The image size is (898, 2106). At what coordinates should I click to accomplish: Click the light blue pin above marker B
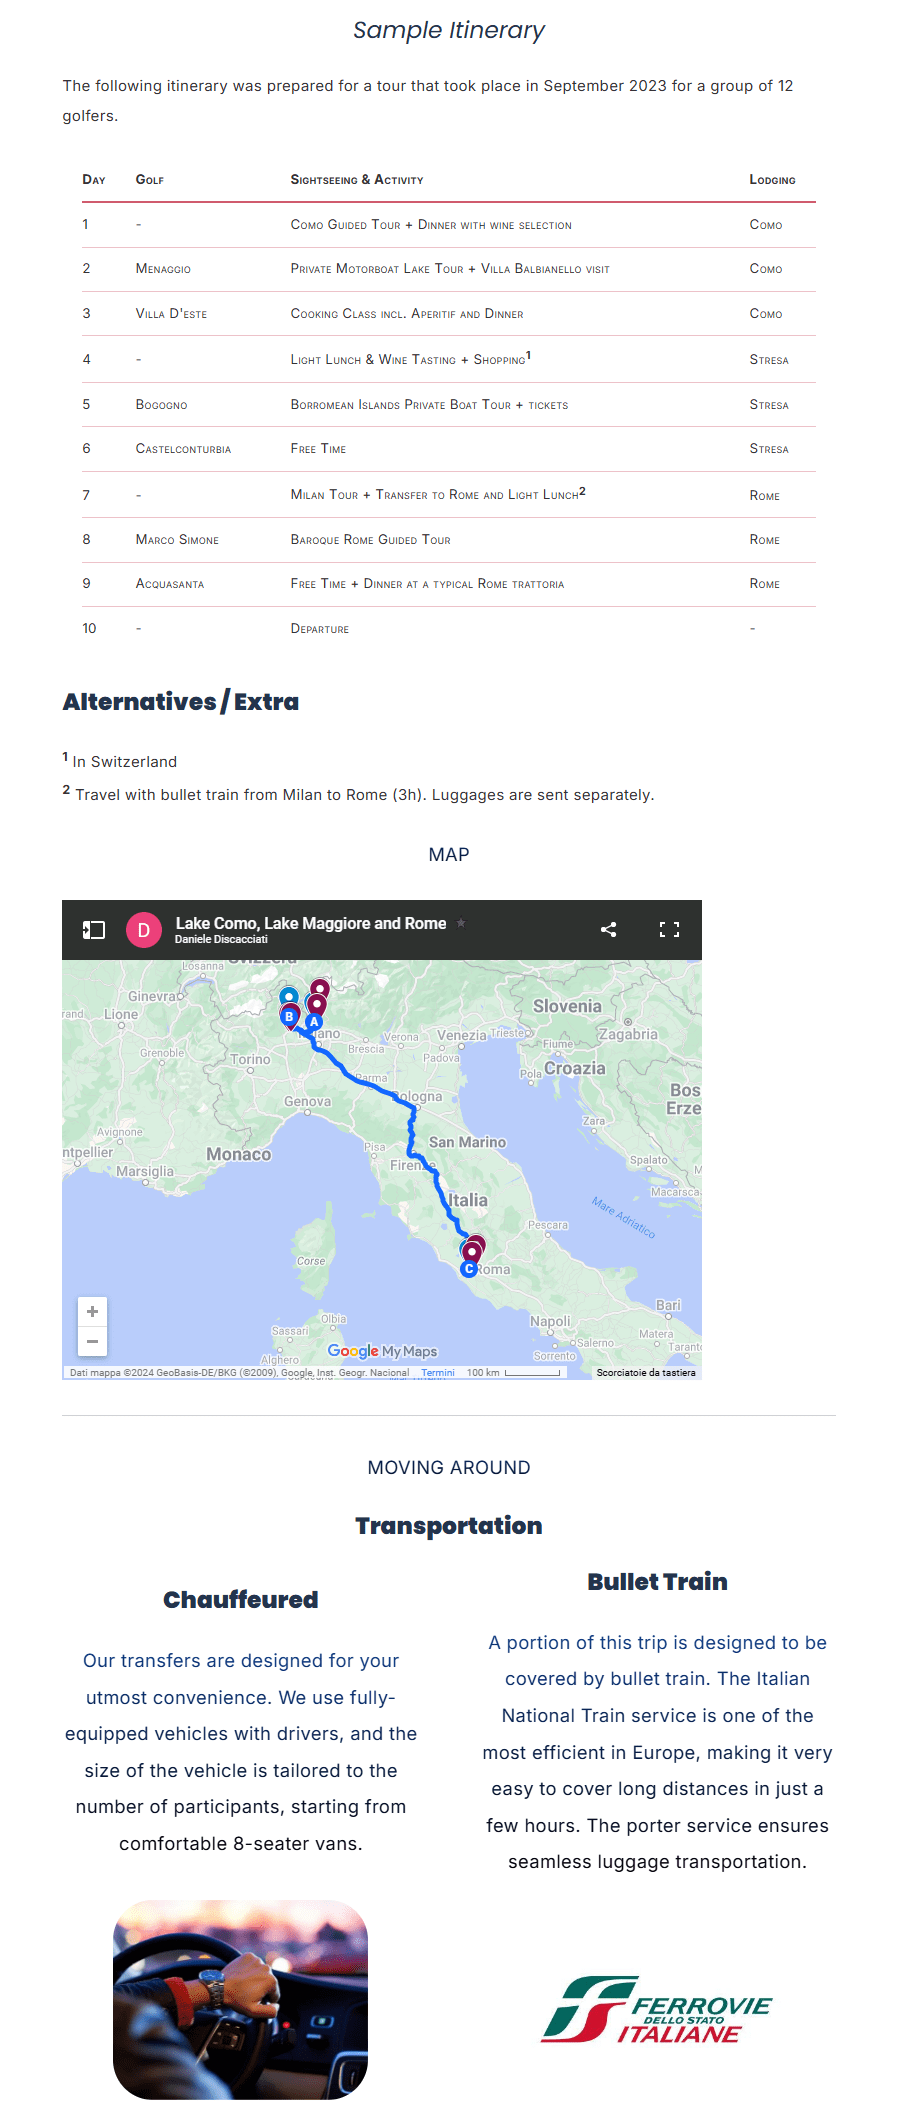tap(288, 996)
